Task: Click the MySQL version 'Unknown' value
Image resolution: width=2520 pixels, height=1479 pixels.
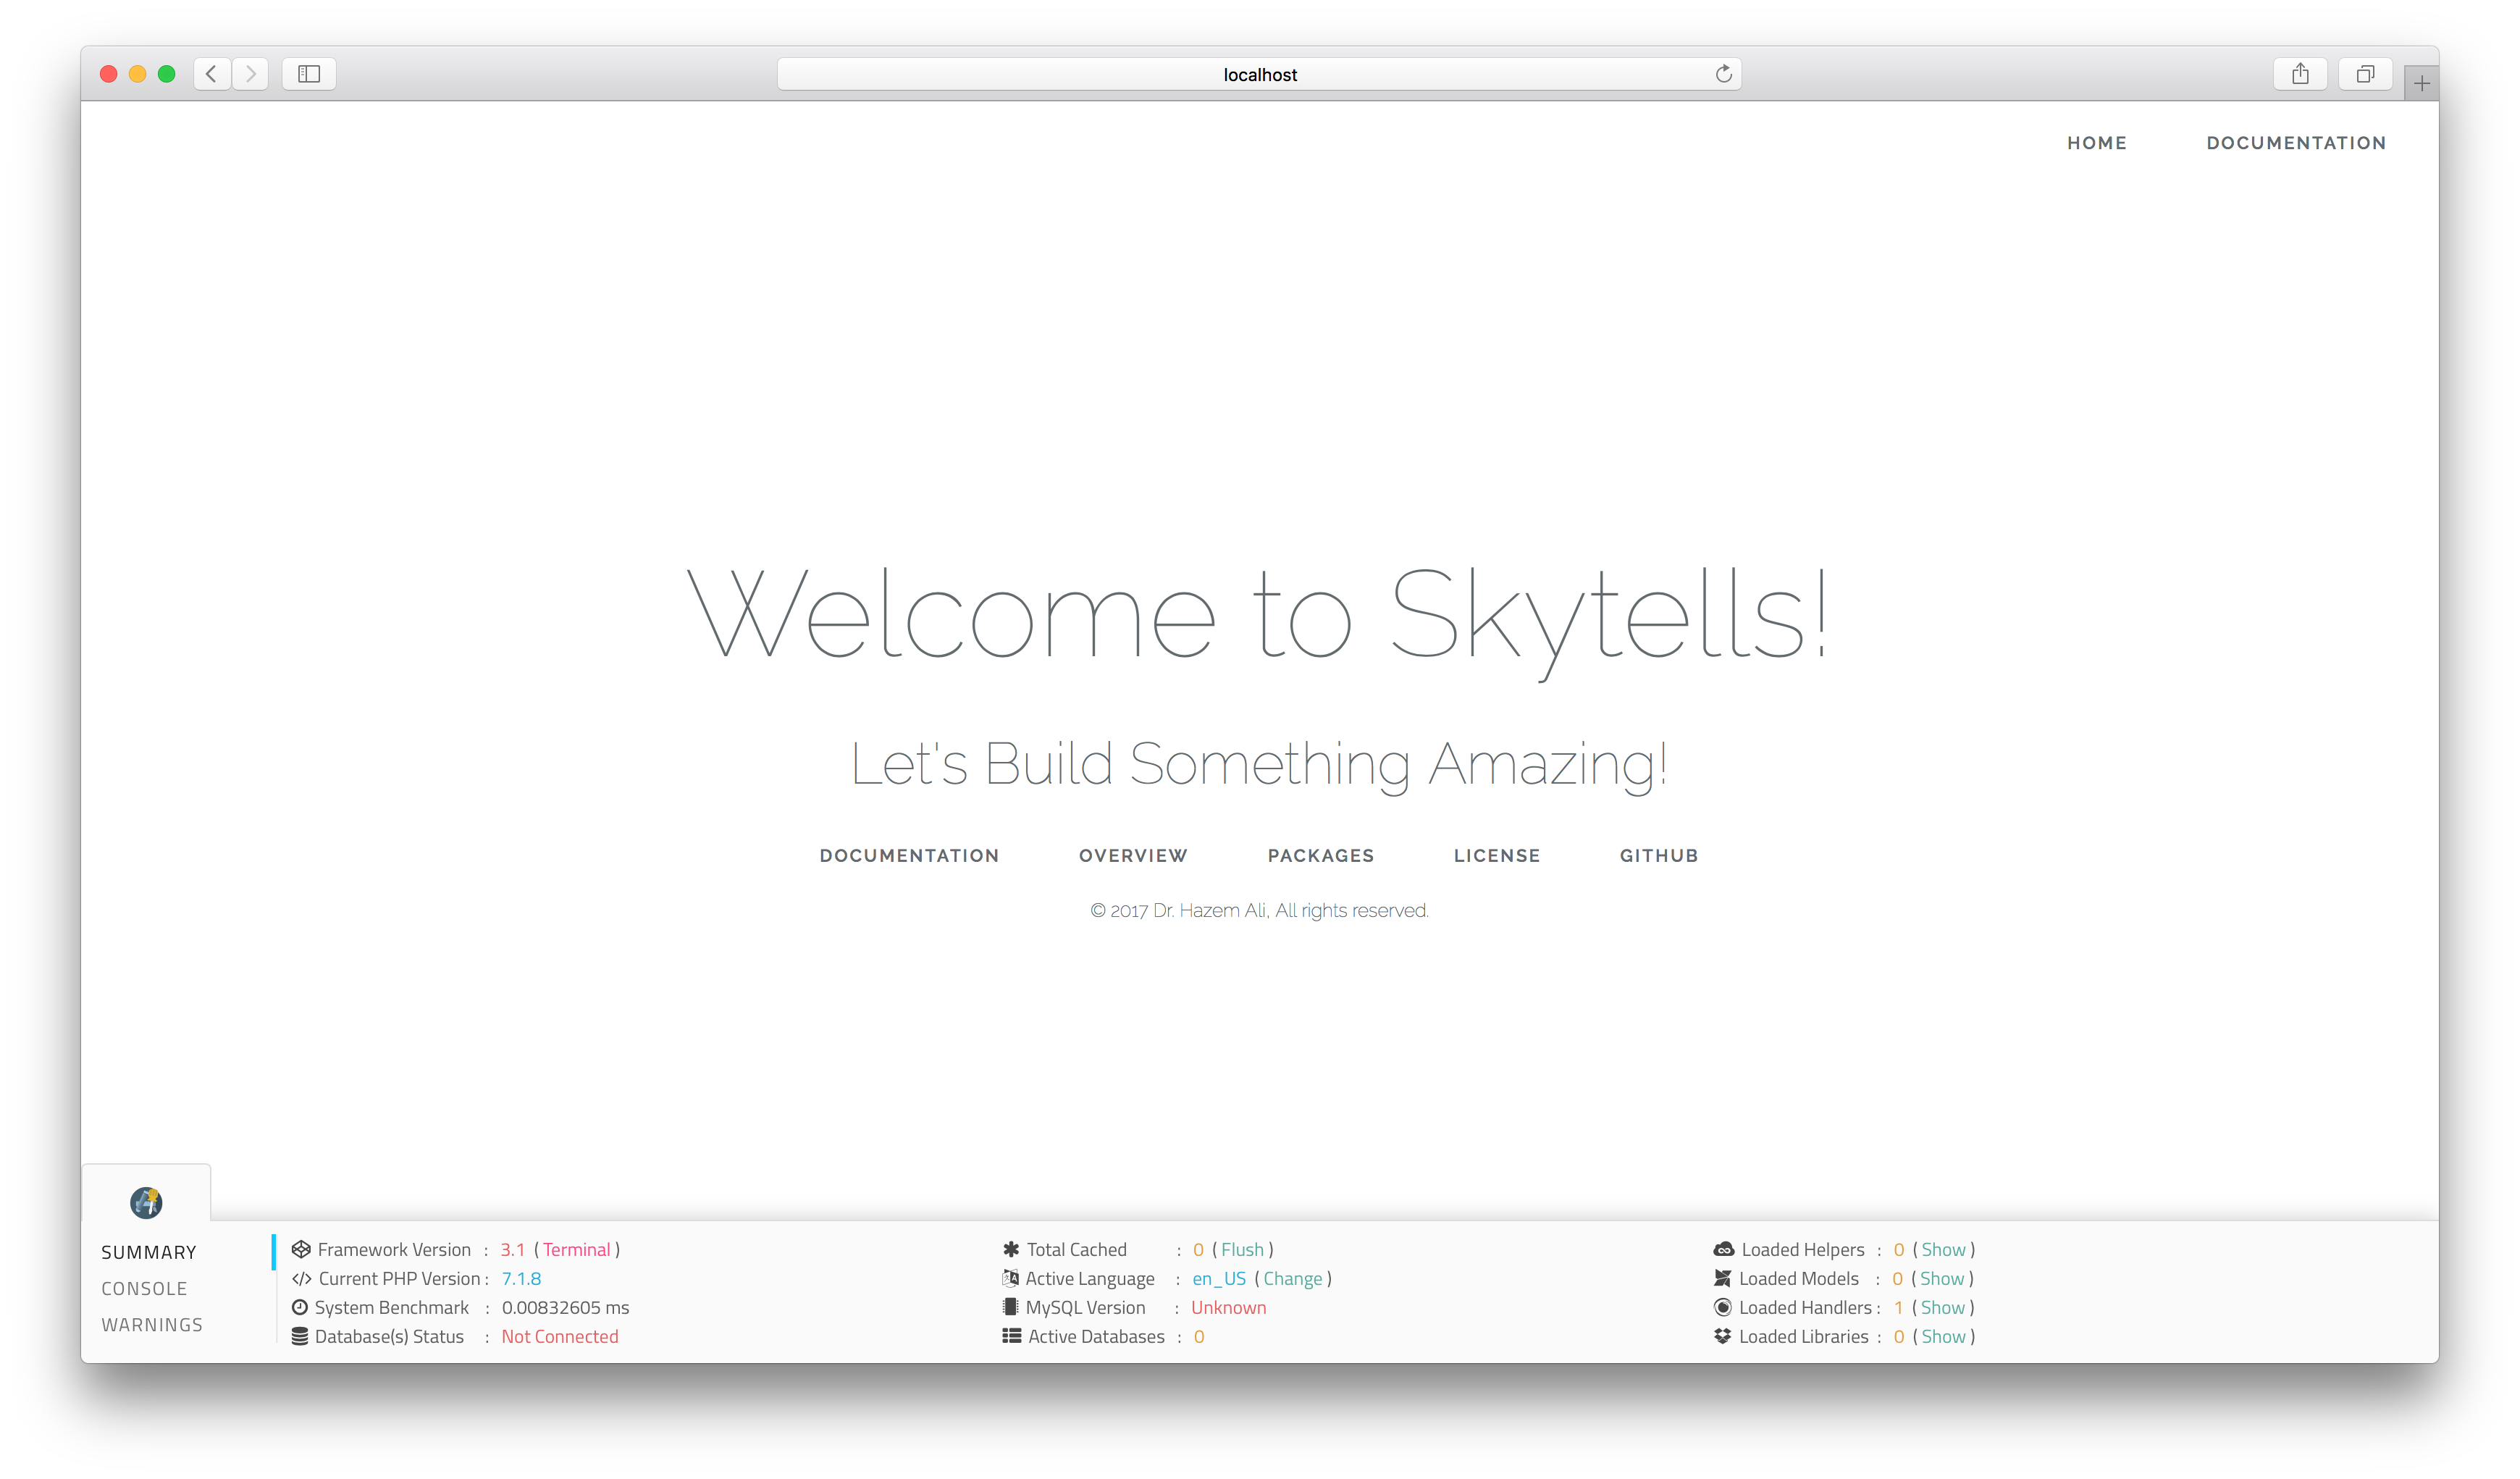Action: point(1228,1307)
